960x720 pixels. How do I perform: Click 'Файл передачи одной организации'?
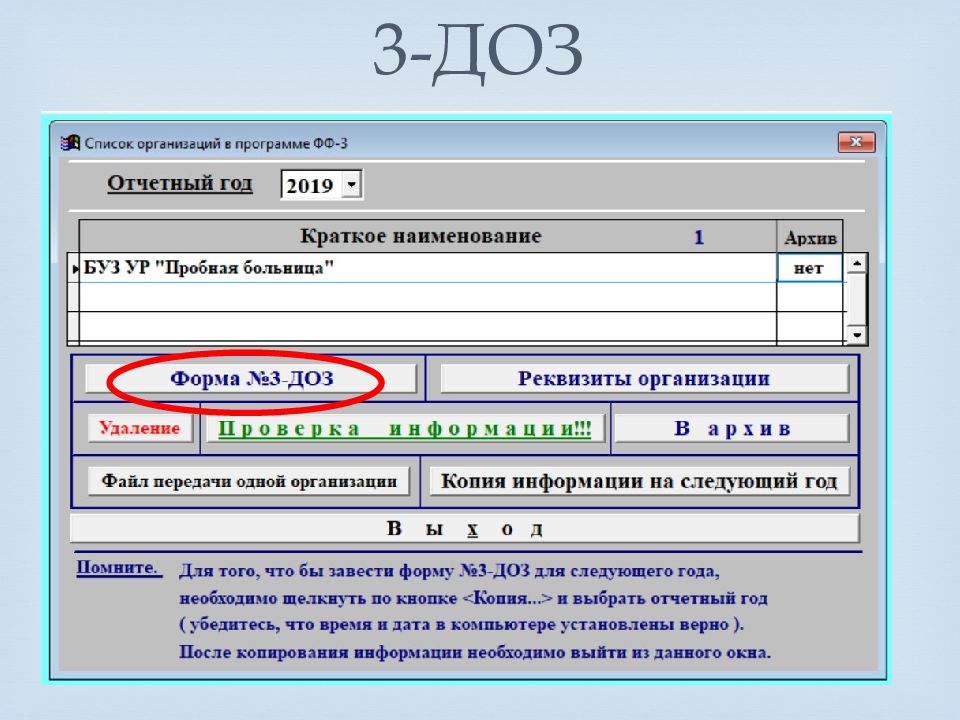pos(249,481)
